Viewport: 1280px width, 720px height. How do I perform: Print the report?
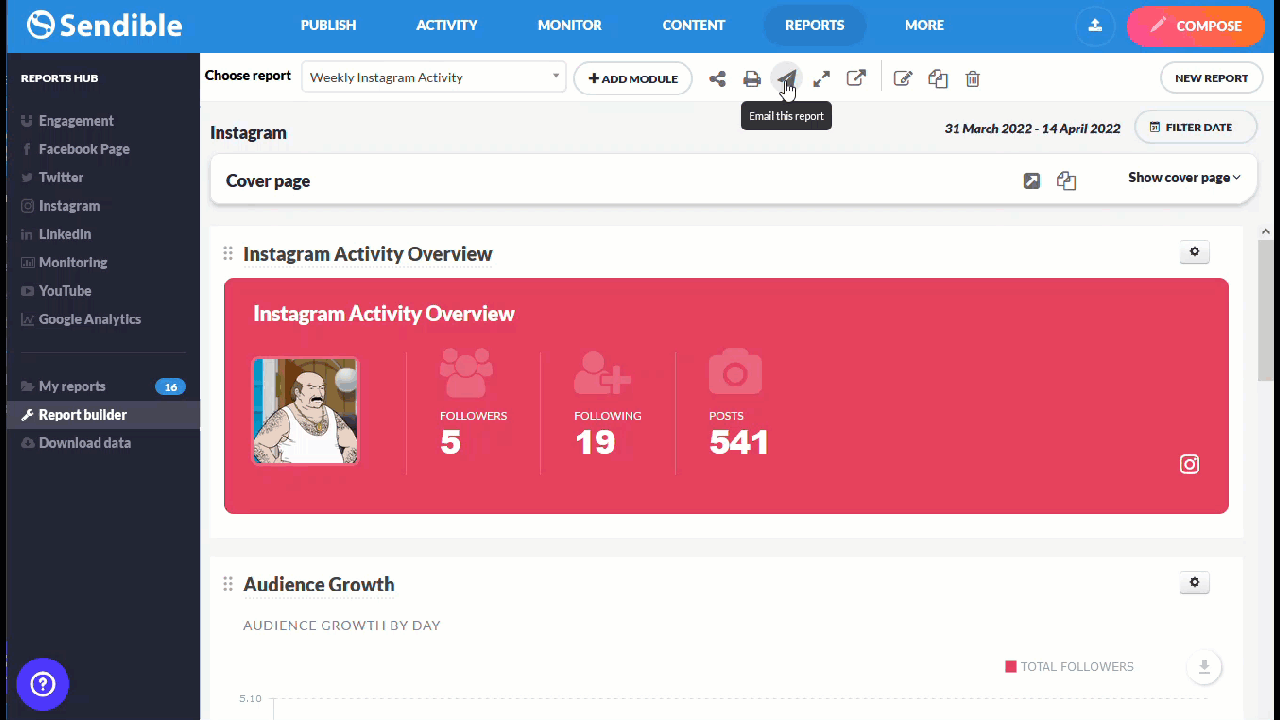[751, 78]
